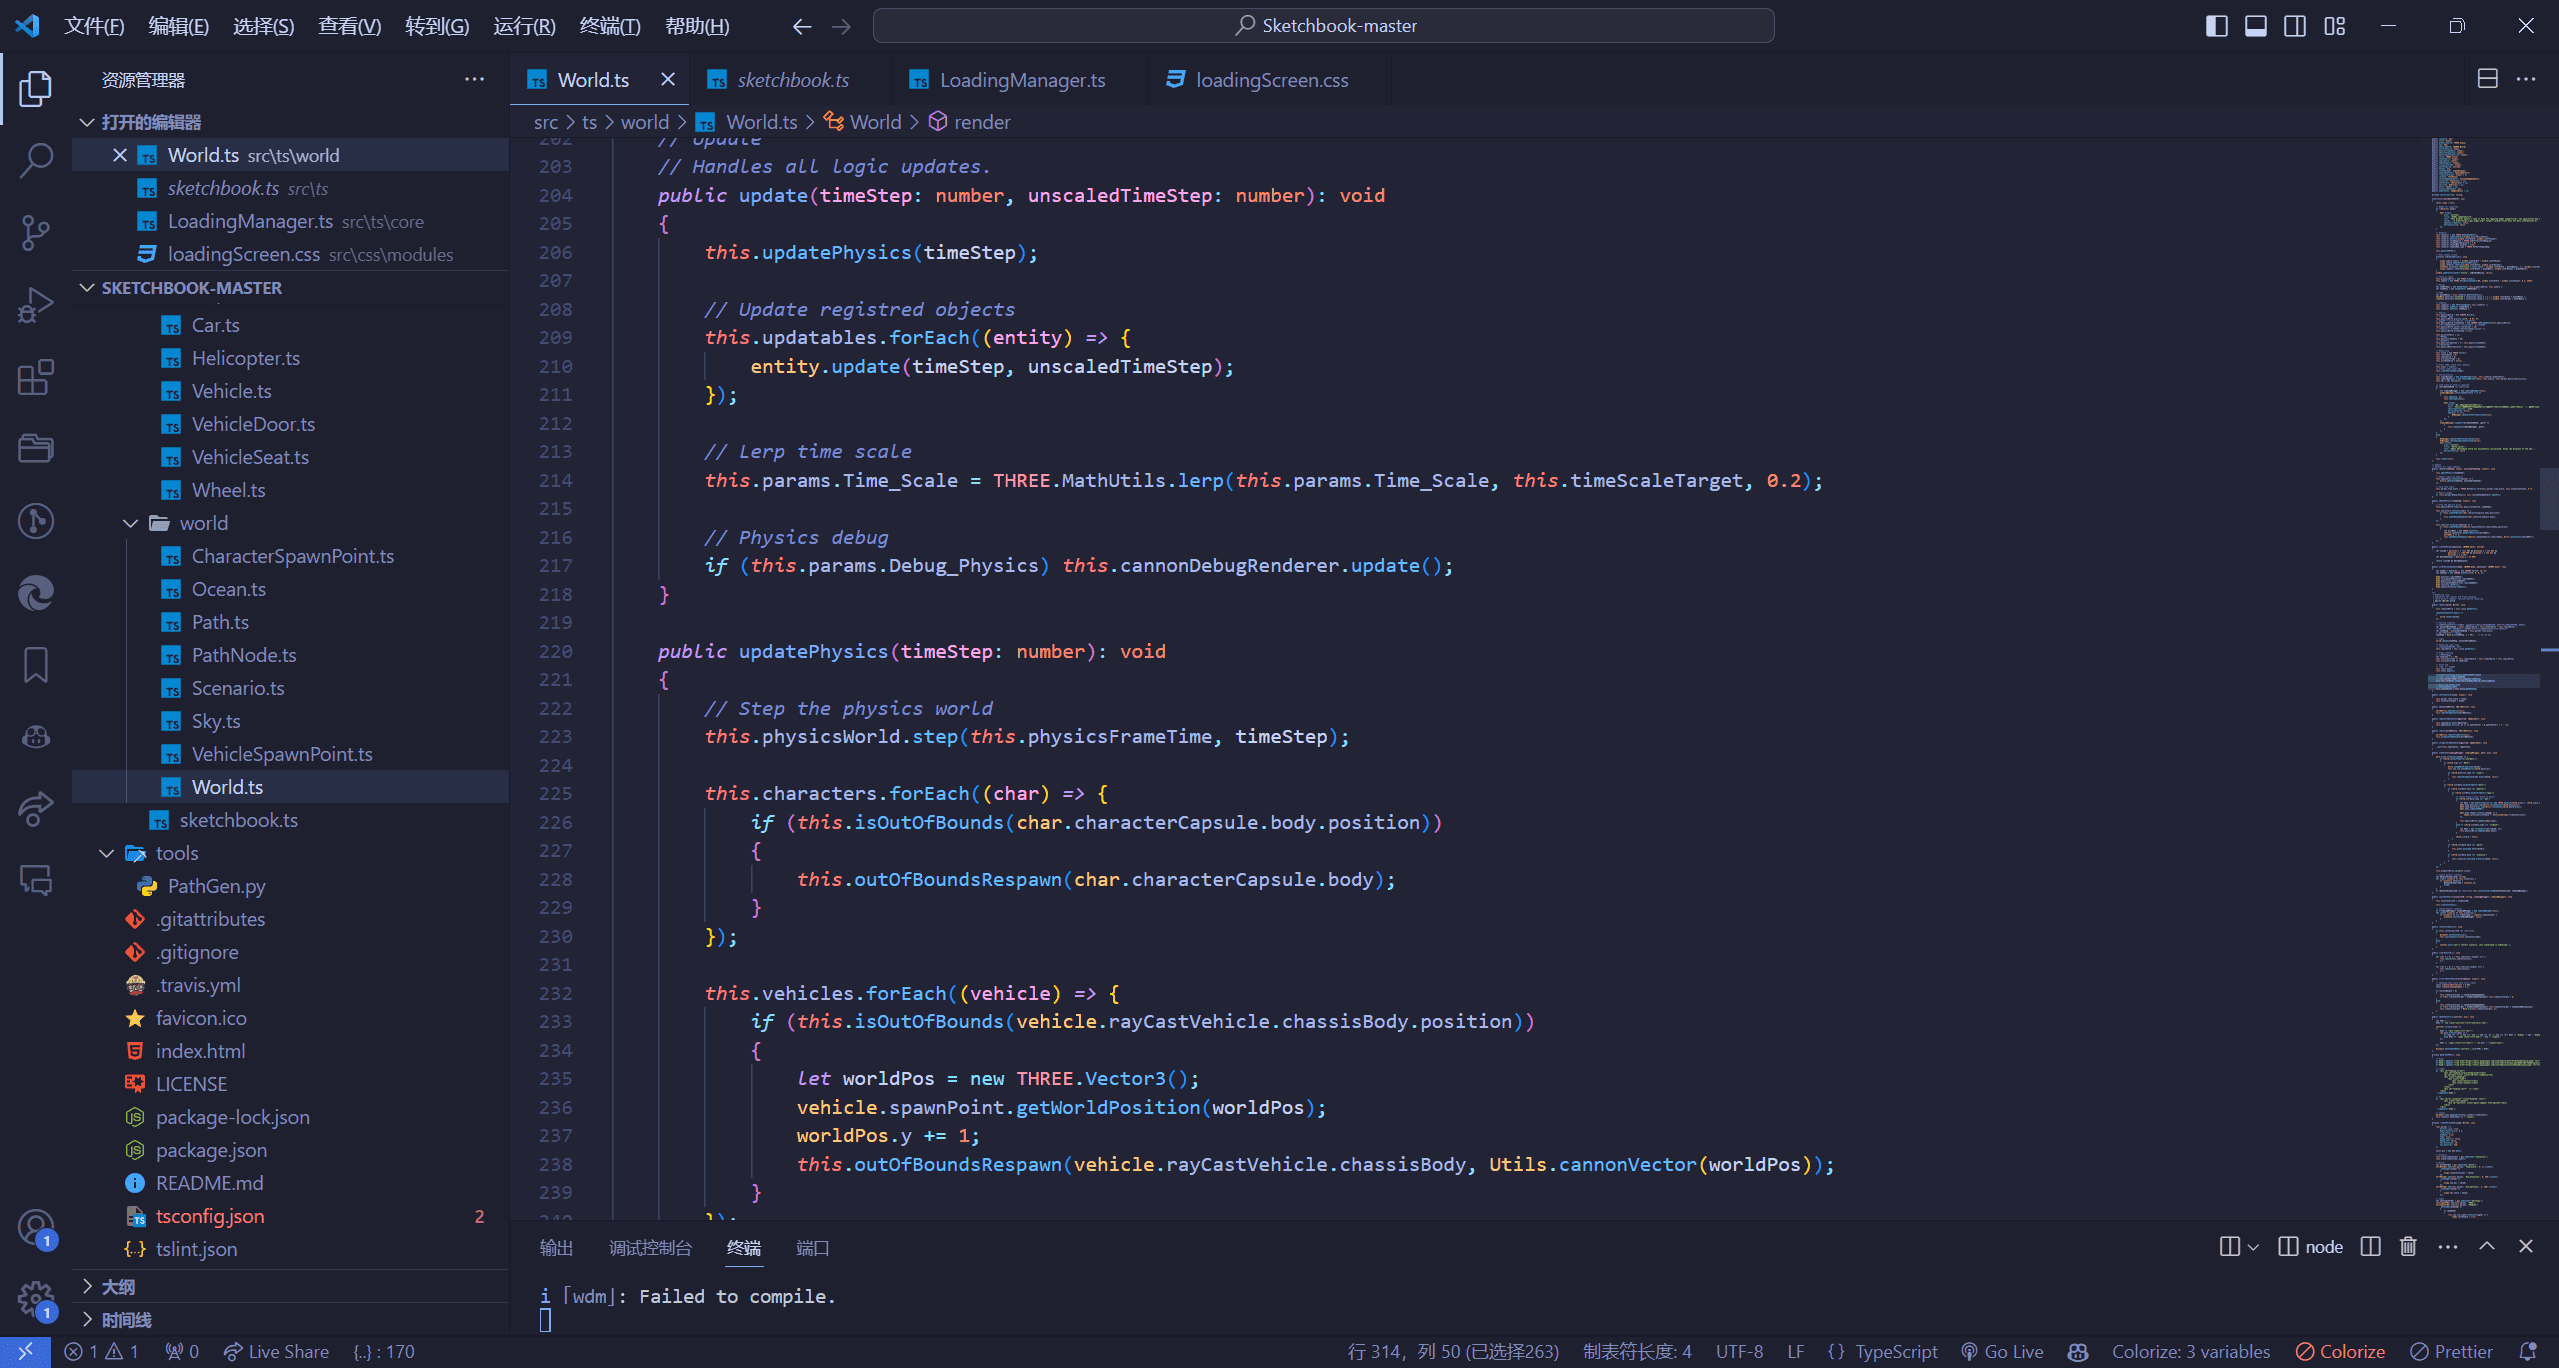Click the Sketchbook-master search box
2559x1368 pixels.
[x=1323, y=26]
